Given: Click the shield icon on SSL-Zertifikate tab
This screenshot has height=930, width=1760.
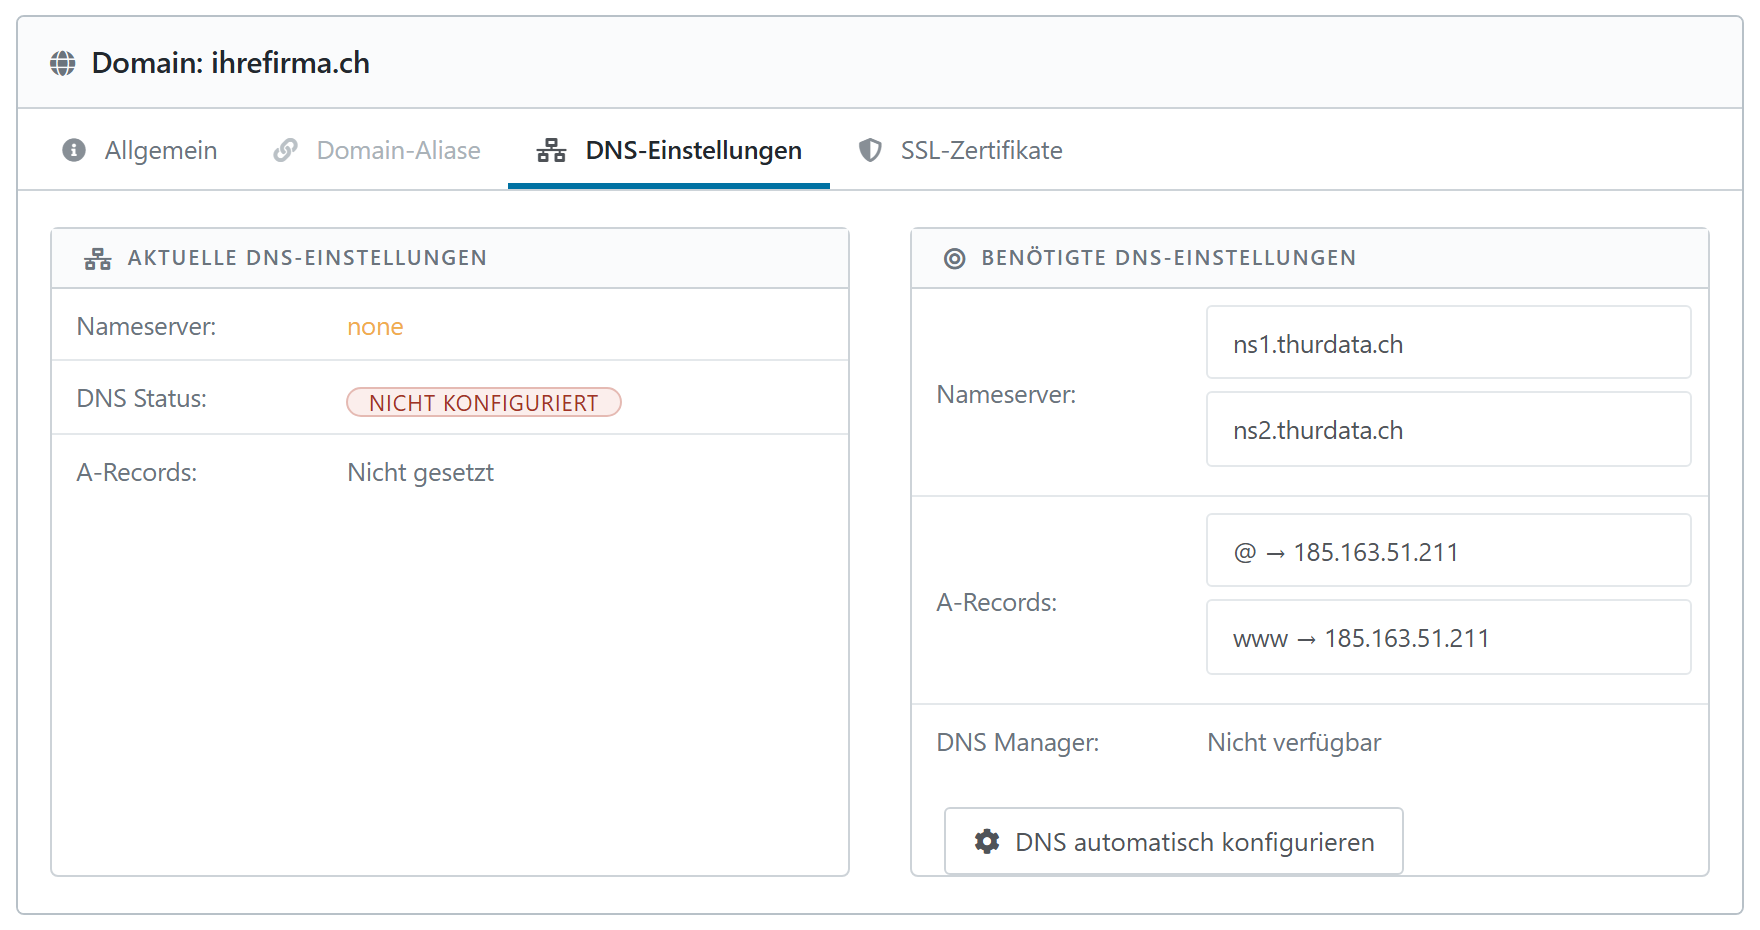Looking at the screenshot, I should (x=870, y=150).
